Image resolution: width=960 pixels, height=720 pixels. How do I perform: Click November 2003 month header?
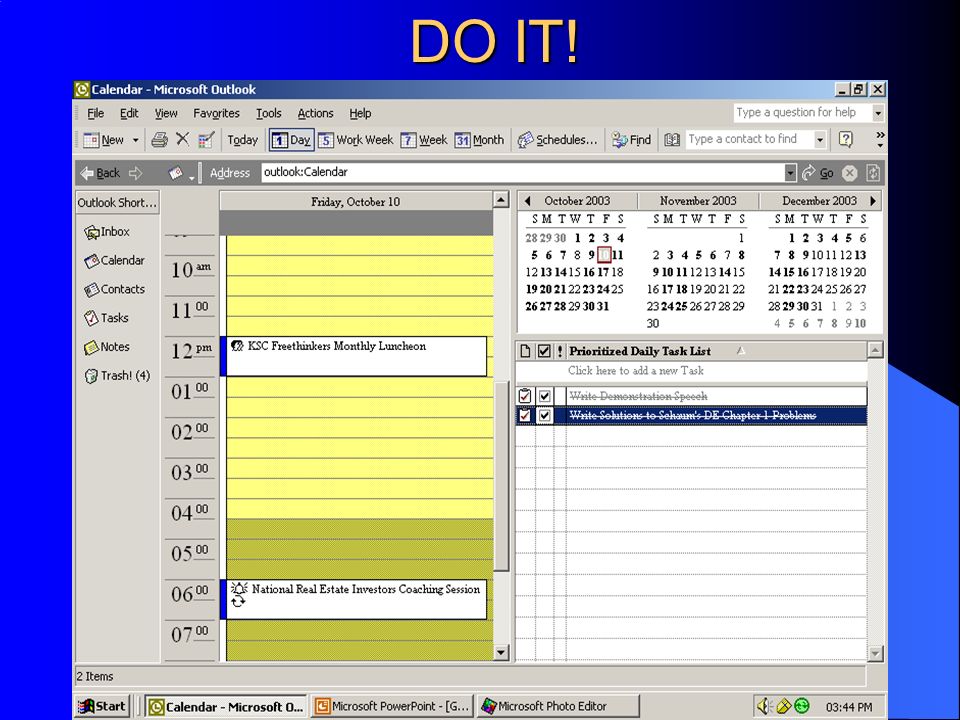[x=698, y=201]
